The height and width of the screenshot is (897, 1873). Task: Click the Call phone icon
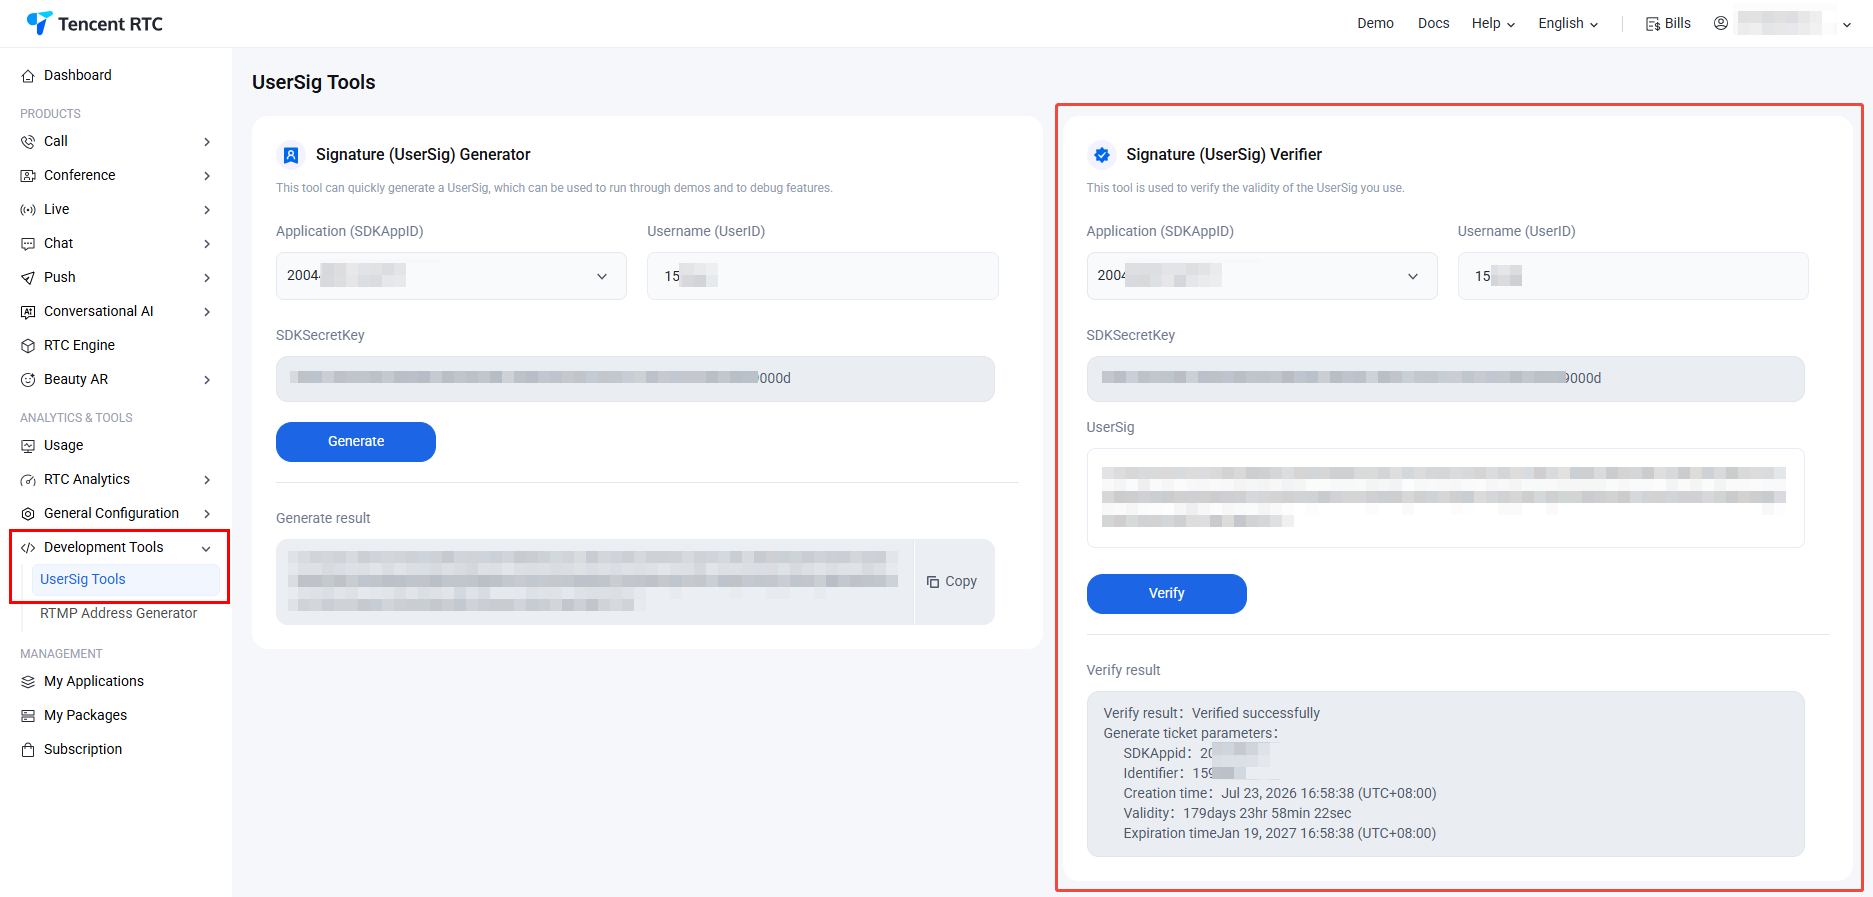click(x=28, y=142)
